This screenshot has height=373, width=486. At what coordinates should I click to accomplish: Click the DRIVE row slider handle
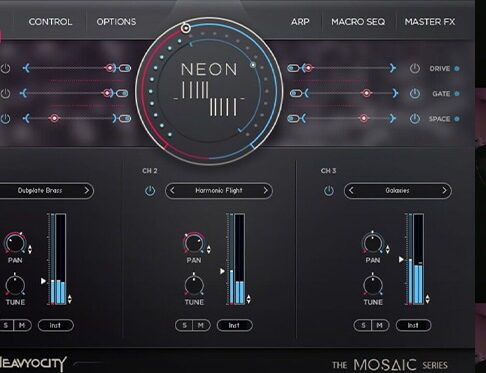[x=309, y=68]
